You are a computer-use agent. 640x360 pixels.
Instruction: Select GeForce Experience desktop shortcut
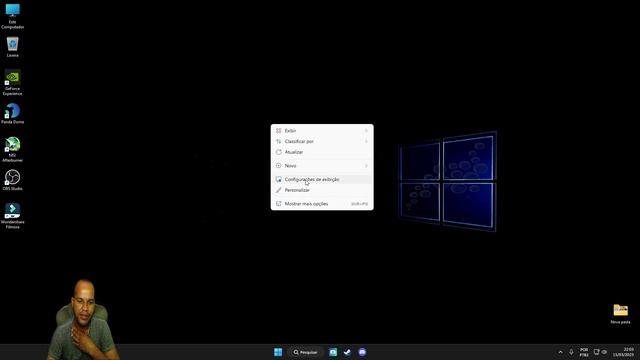13,83
